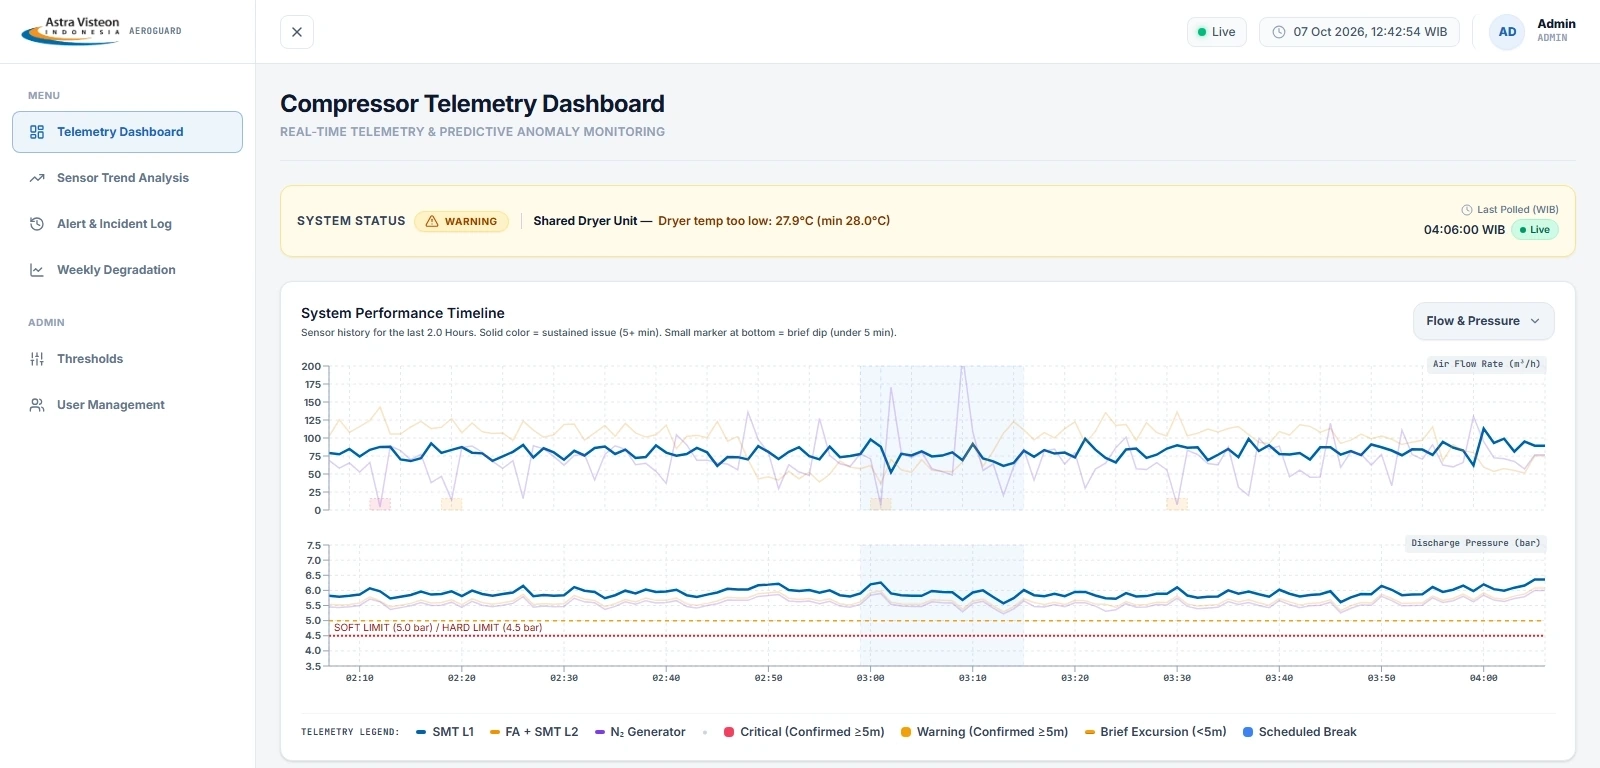The width and height of the screenshot is (1600, 768).
Task: Click the warning triangle icon in status
Action: pos(432,221)
